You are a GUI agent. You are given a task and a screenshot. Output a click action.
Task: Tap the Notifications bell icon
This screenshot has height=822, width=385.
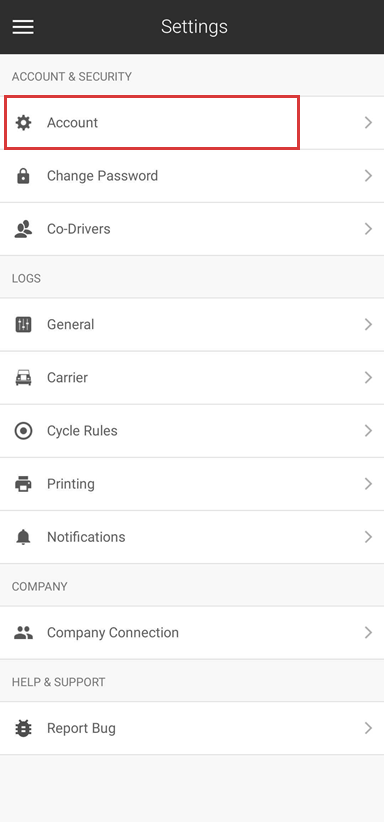point(23,537)
